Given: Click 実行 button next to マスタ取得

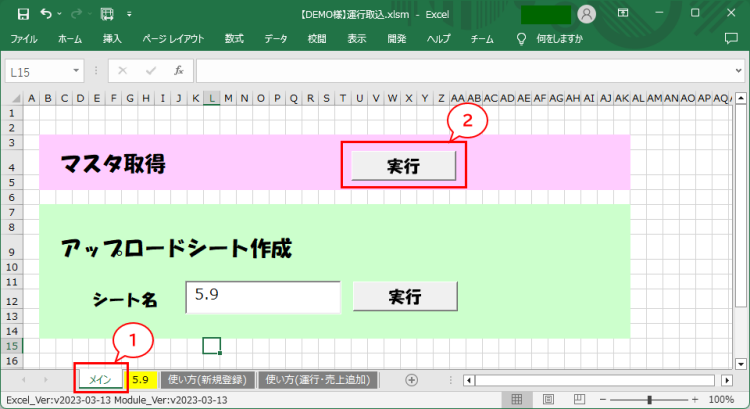Looking at the screenshot, I should (403, 166).
